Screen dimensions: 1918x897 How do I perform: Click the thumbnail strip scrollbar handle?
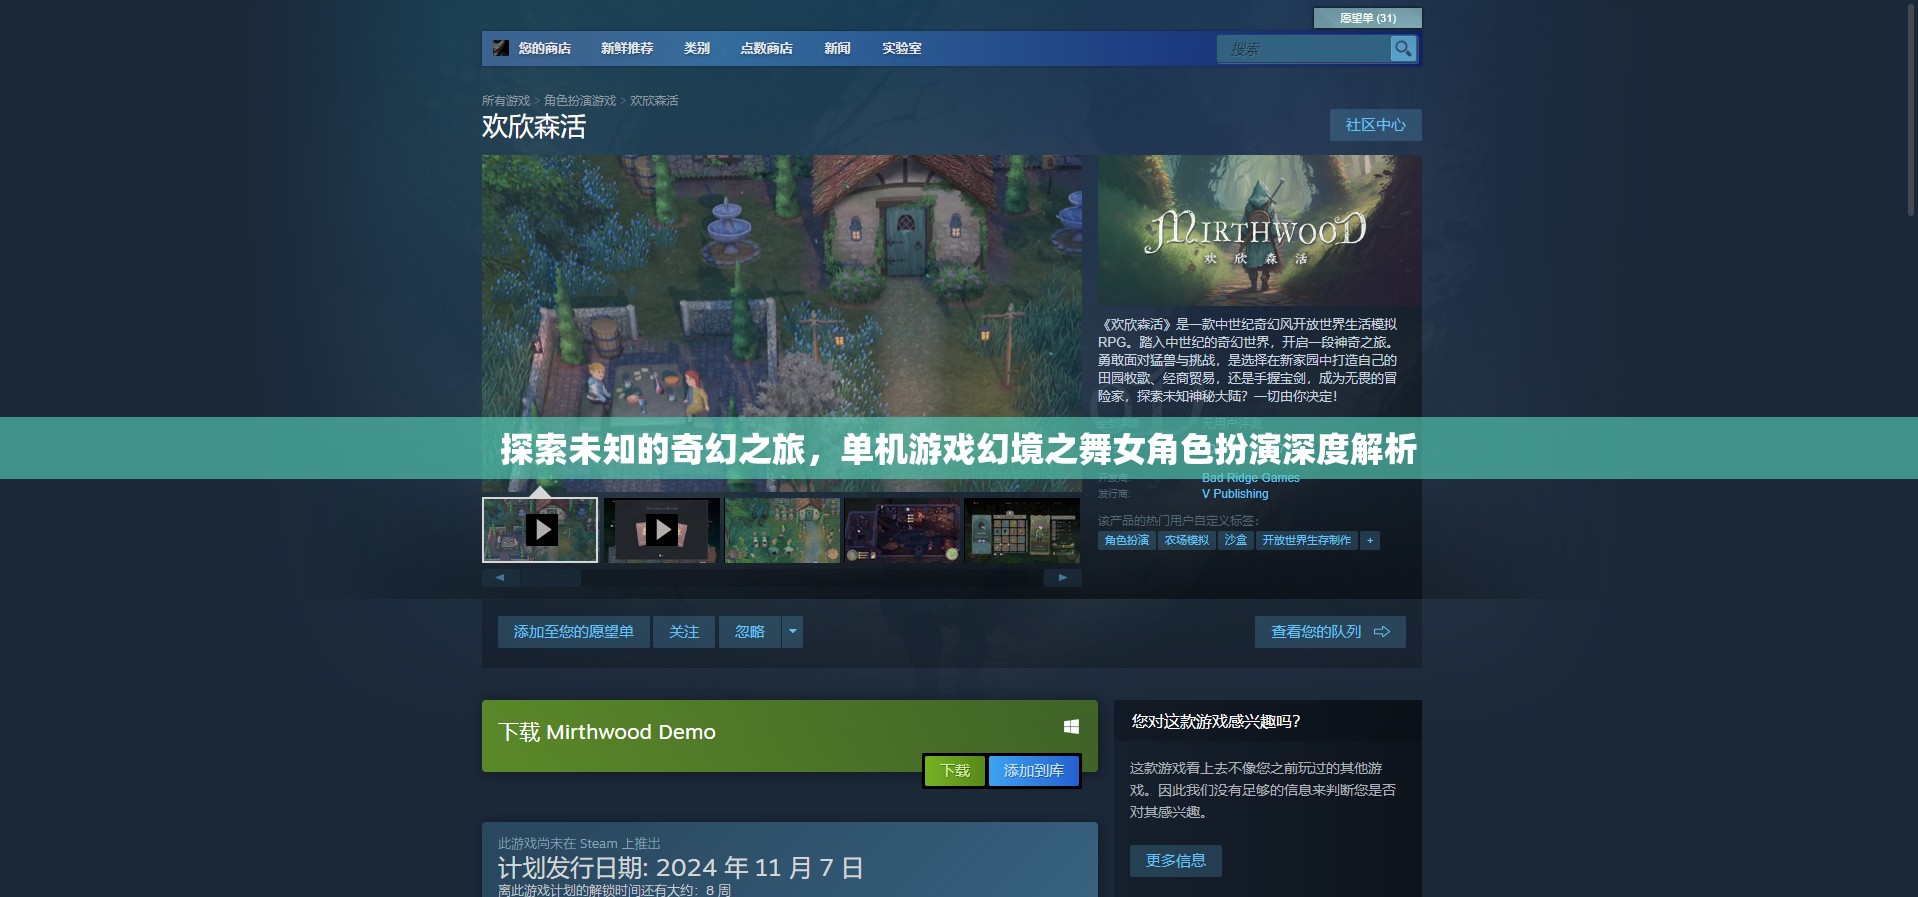pyautogui.click(x=551, y=578)
